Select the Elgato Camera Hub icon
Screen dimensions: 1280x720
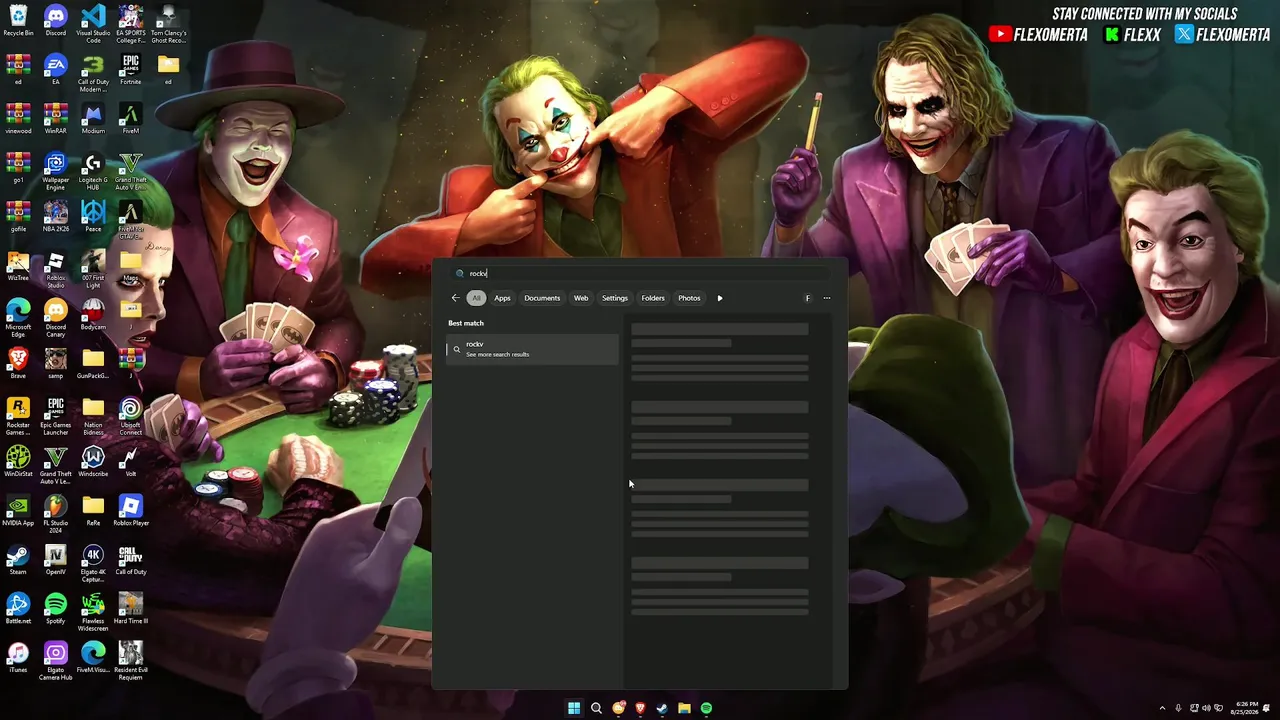[x=56, y=661]
